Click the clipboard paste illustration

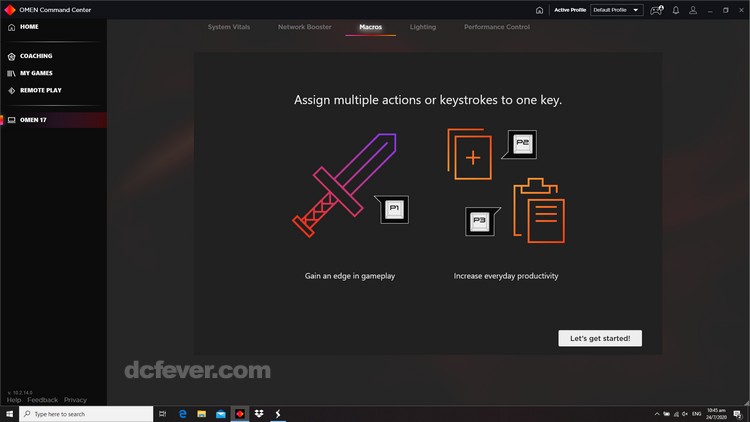point(539,211)
